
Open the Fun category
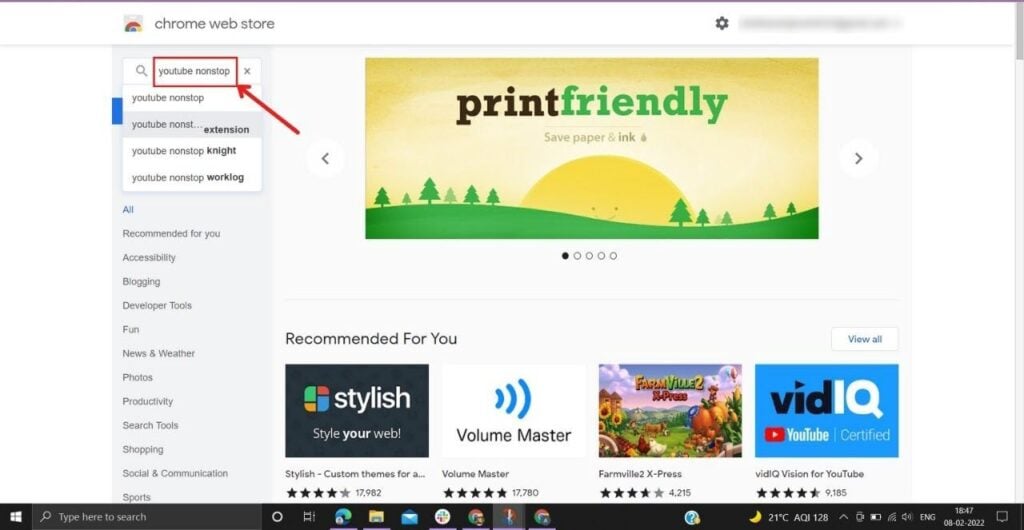pos(131,330)
